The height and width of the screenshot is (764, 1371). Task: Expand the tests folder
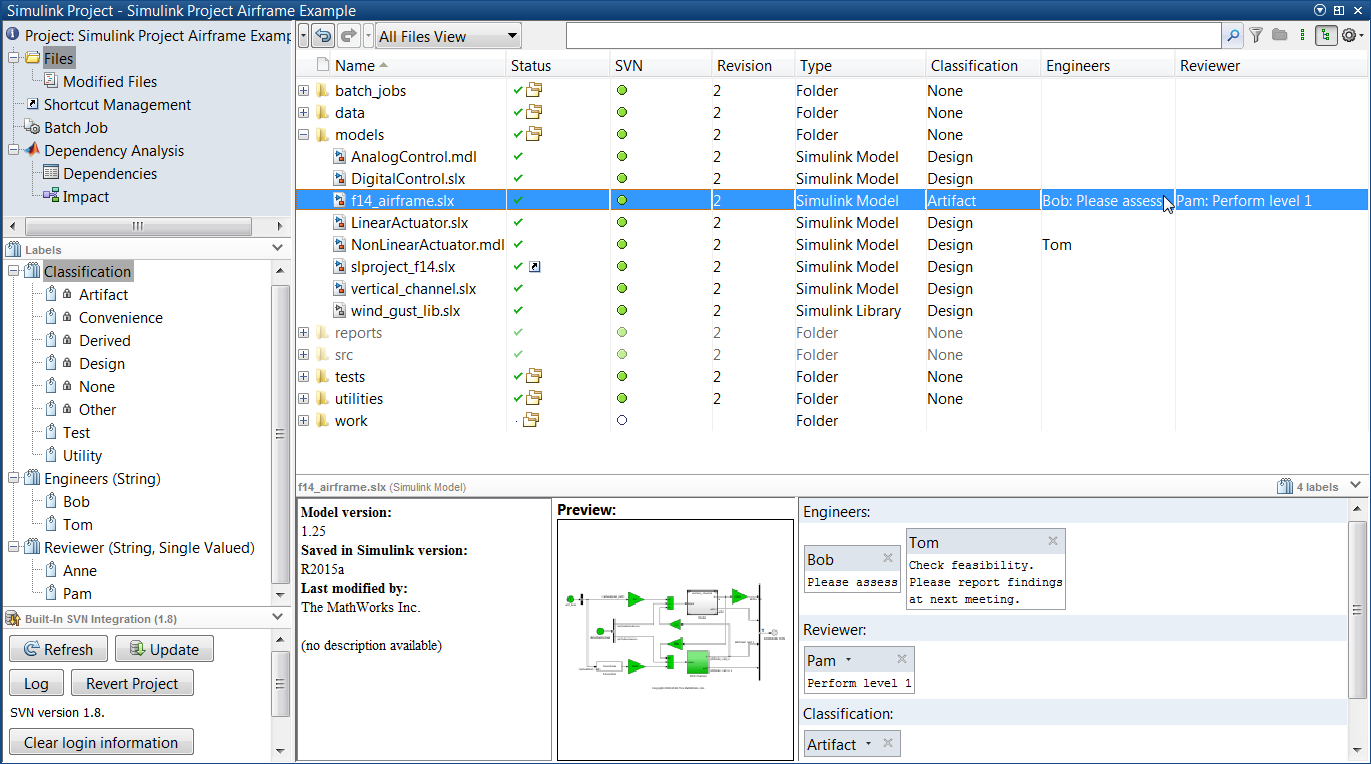pyautogui.click(x=304, y=376)
